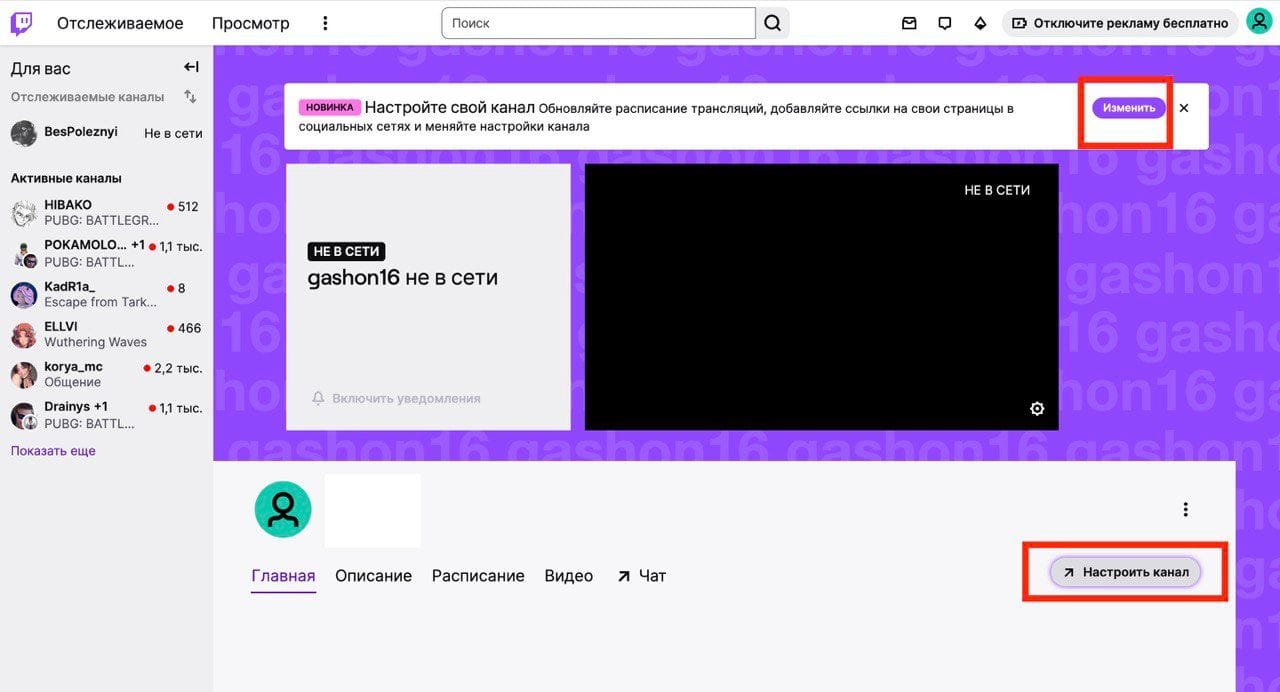
Task: Click the «Настроить канал» button
Action: pos(1125,572)
